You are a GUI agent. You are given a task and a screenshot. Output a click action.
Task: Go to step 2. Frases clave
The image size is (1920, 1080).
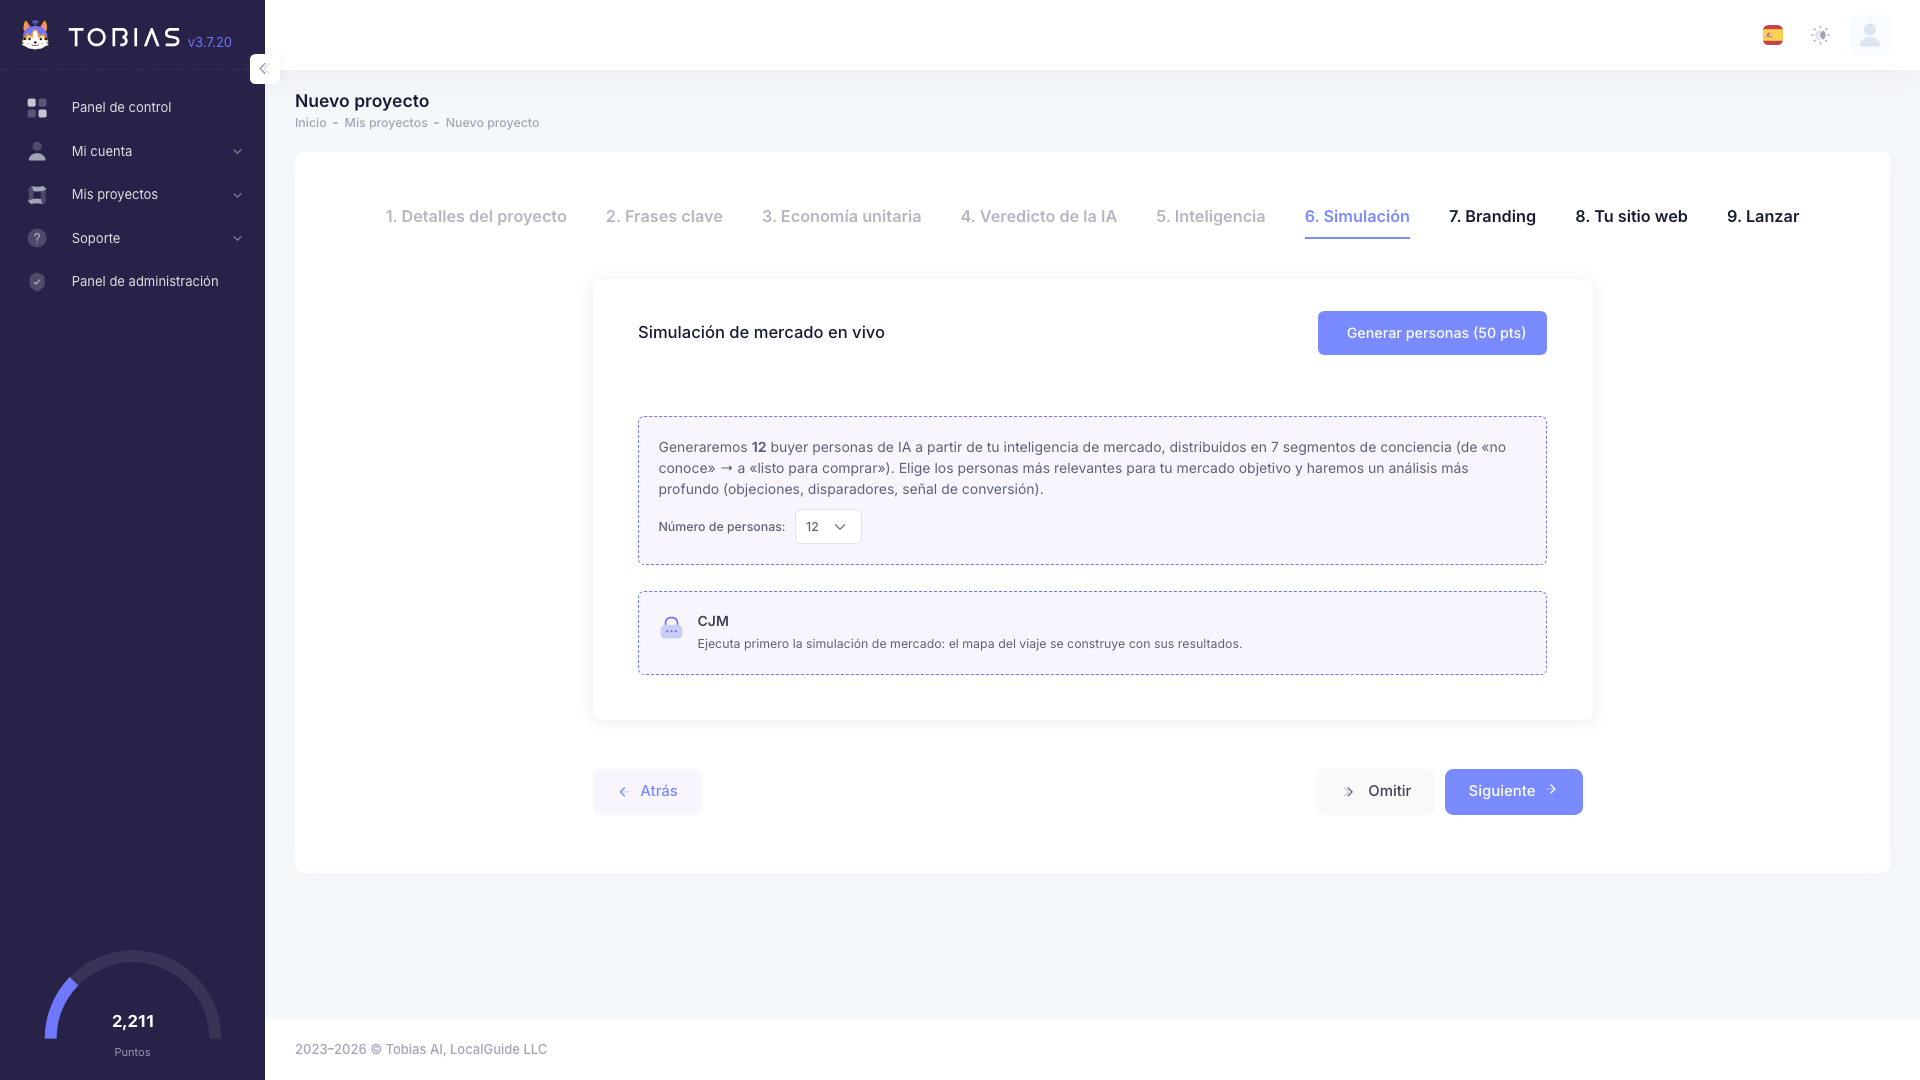coord(664,217)
